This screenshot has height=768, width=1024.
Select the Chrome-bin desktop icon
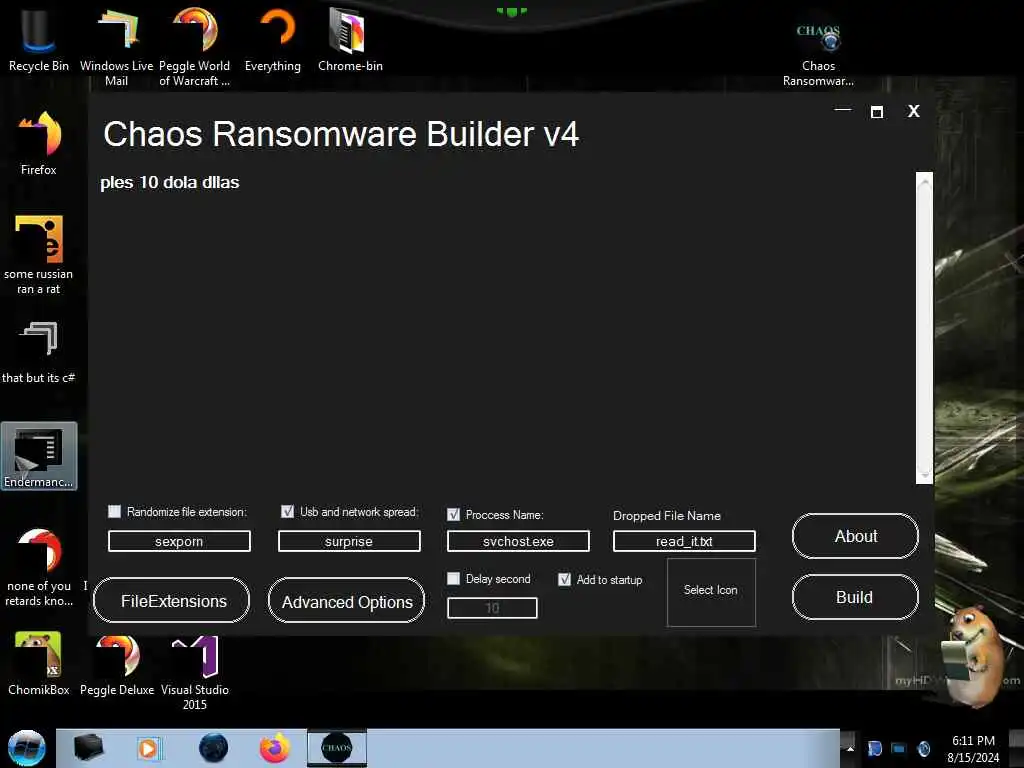click(x=350, y=40)
